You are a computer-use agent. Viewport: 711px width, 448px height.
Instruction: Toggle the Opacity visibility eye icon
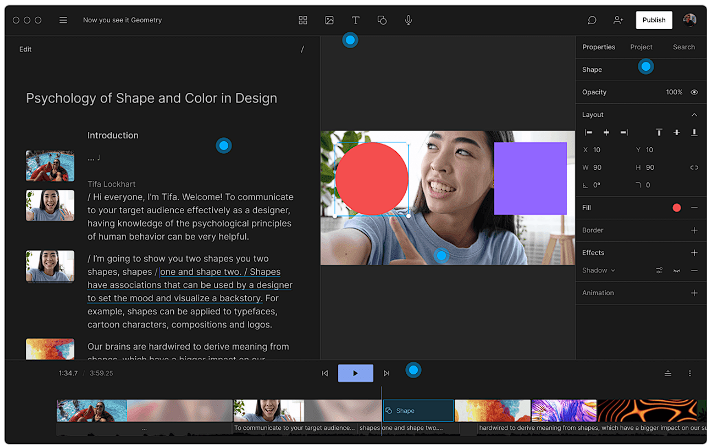coord(694,92)
